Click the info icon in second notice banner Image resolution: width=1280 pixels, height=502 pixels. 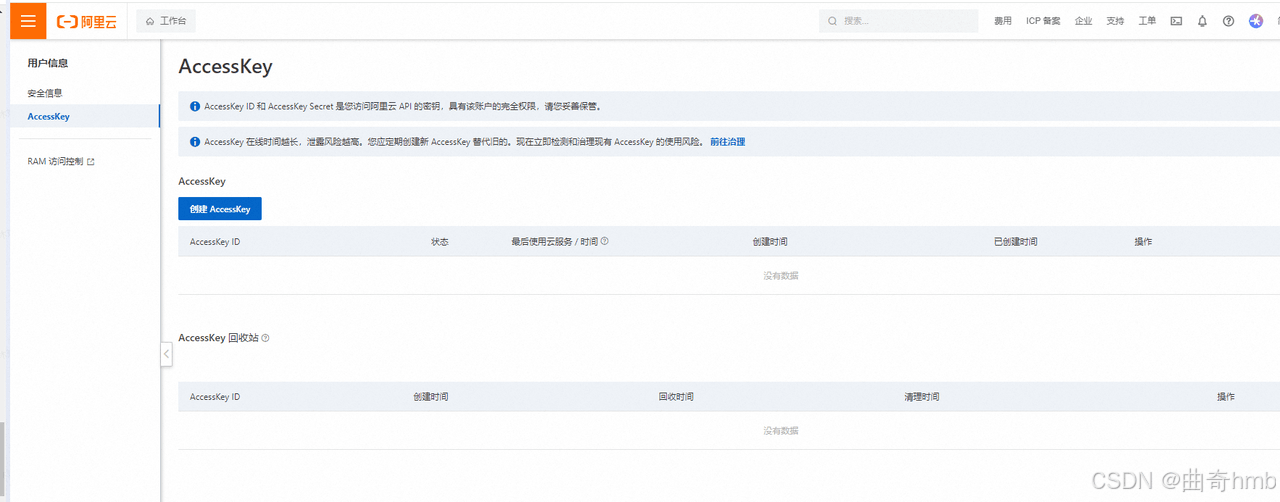[x=195, y=142]
